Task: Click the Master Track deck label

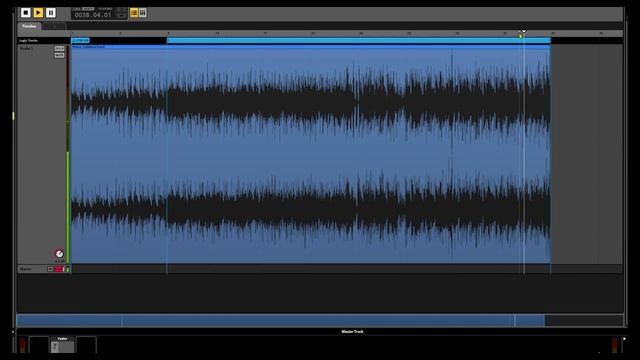Action: 352,331
